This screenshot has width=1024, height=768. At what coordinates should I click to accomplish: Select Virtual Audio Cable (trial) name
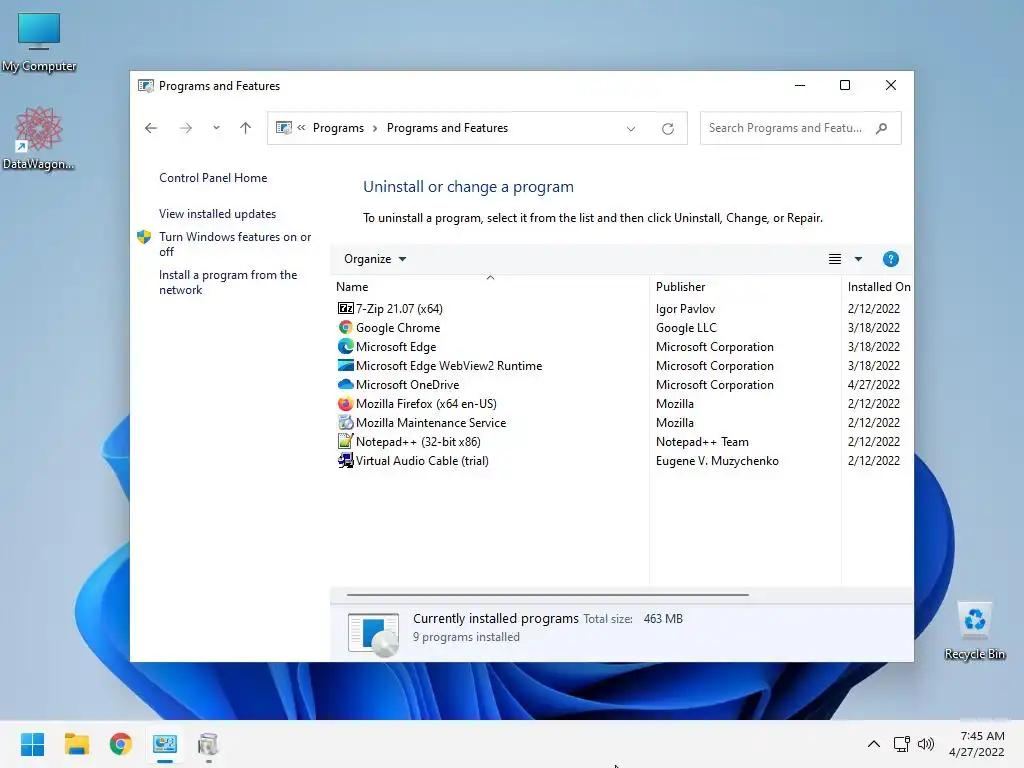pyautogui.click(x=422, y=460)
